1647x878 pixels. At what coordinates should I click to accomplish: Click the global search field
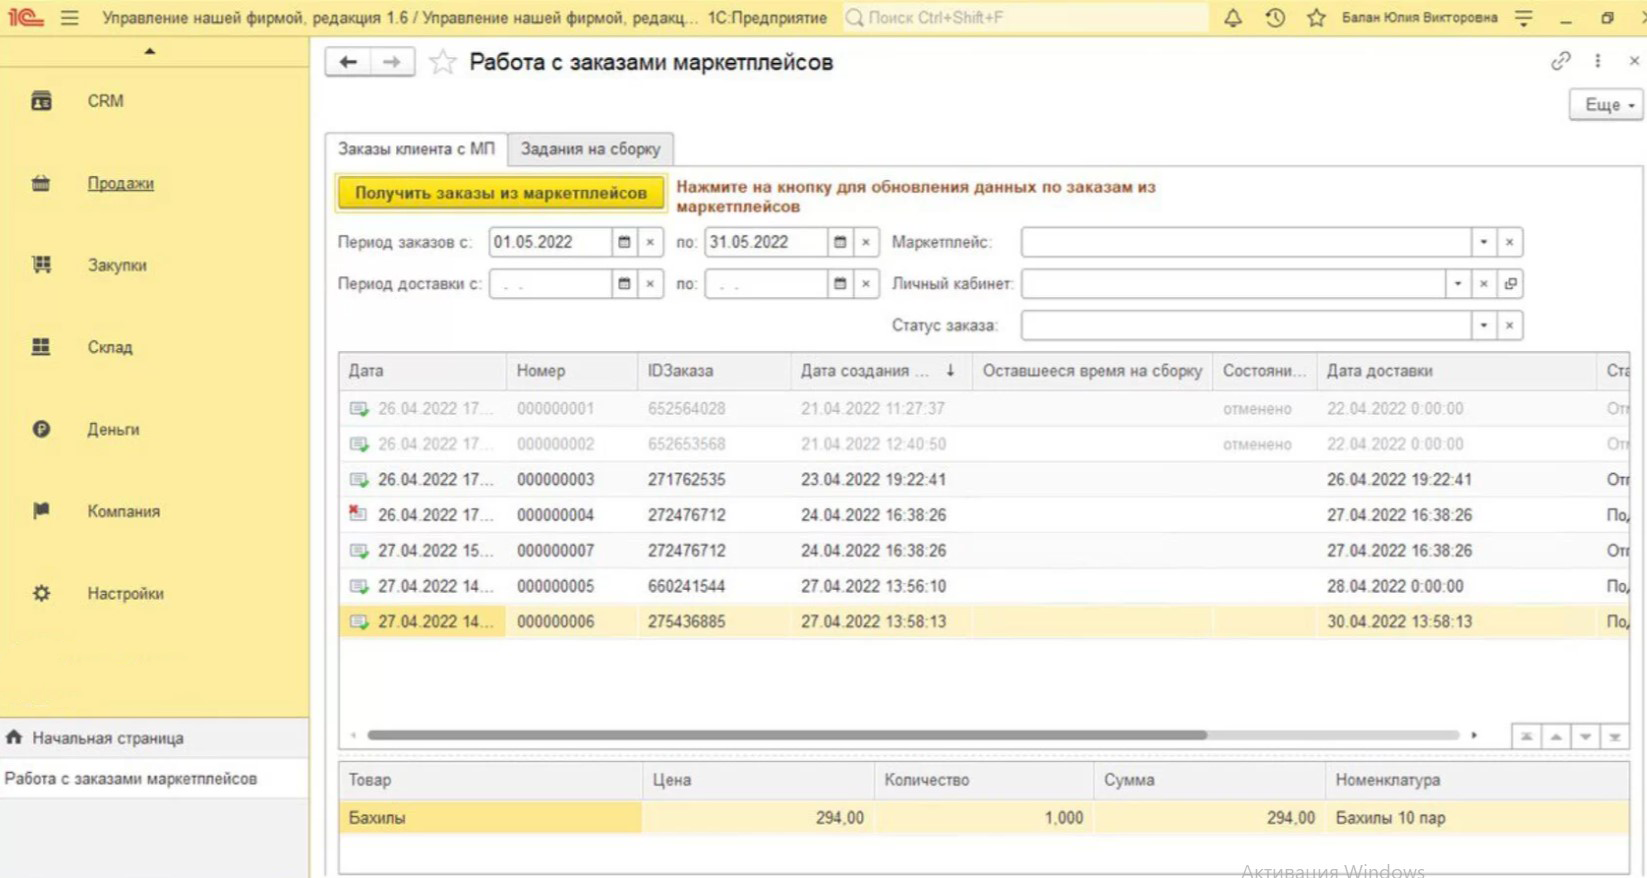1026,18
